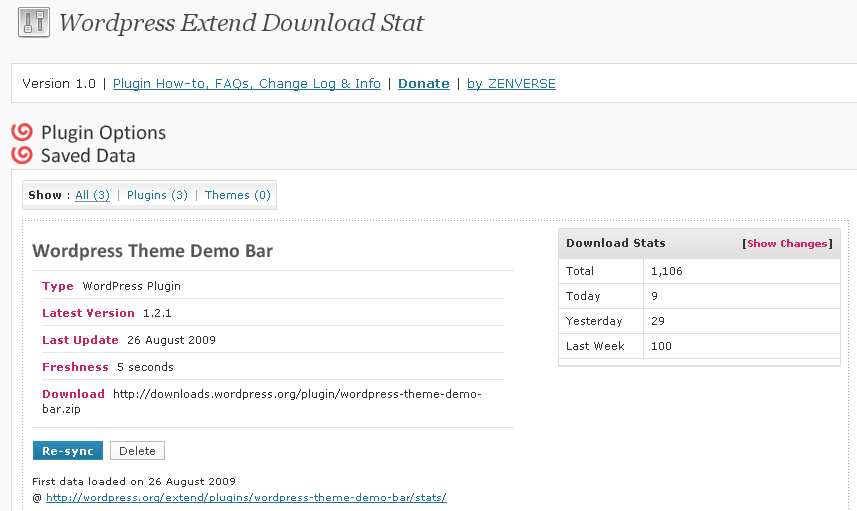Expand the Plugin Options section heading
Screen dimensions: 857x511
click(103, 132)
